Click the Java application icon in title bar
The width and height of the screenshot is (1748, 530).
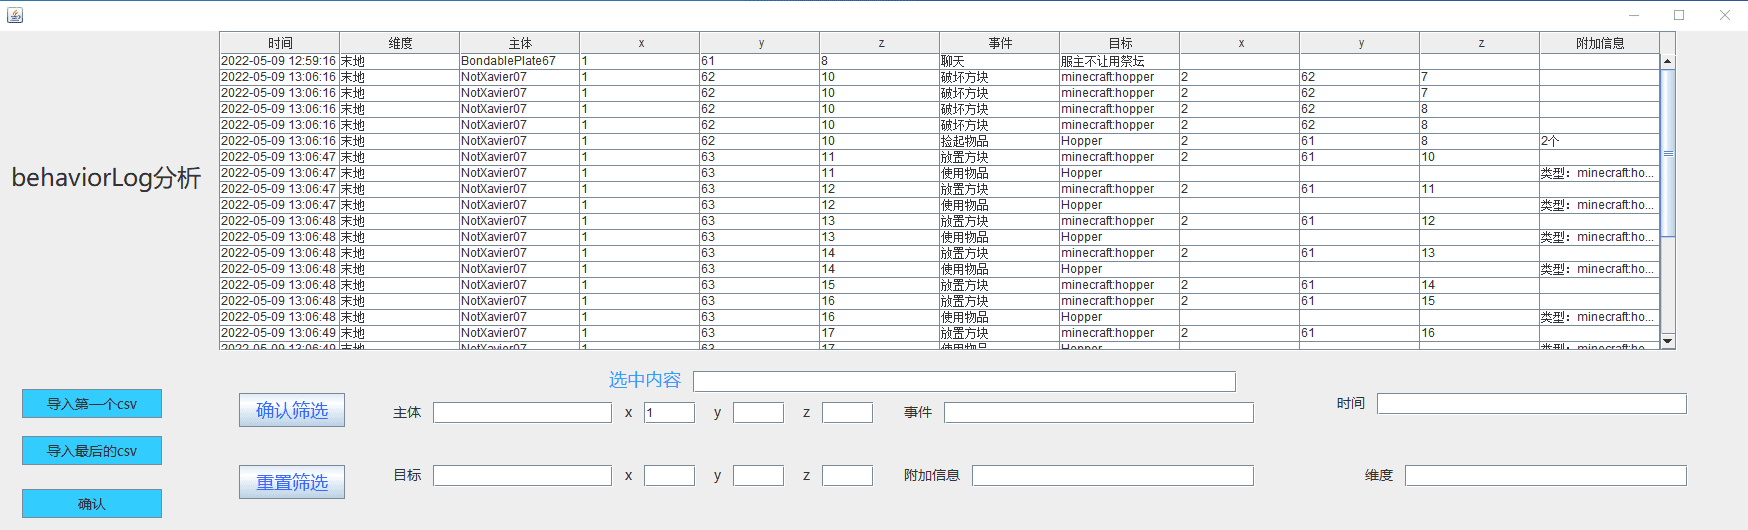15,15
